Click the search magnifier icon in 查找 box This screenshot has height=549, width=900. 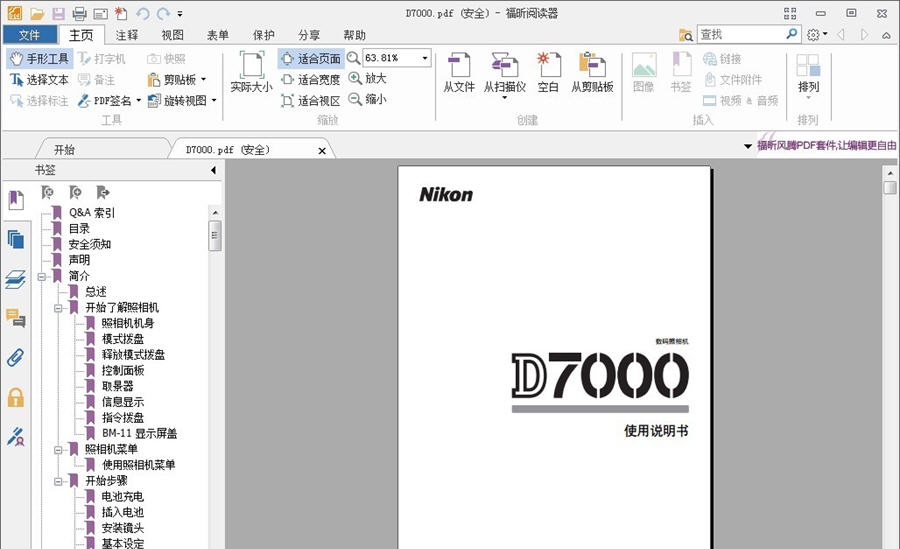click(792, 34)
